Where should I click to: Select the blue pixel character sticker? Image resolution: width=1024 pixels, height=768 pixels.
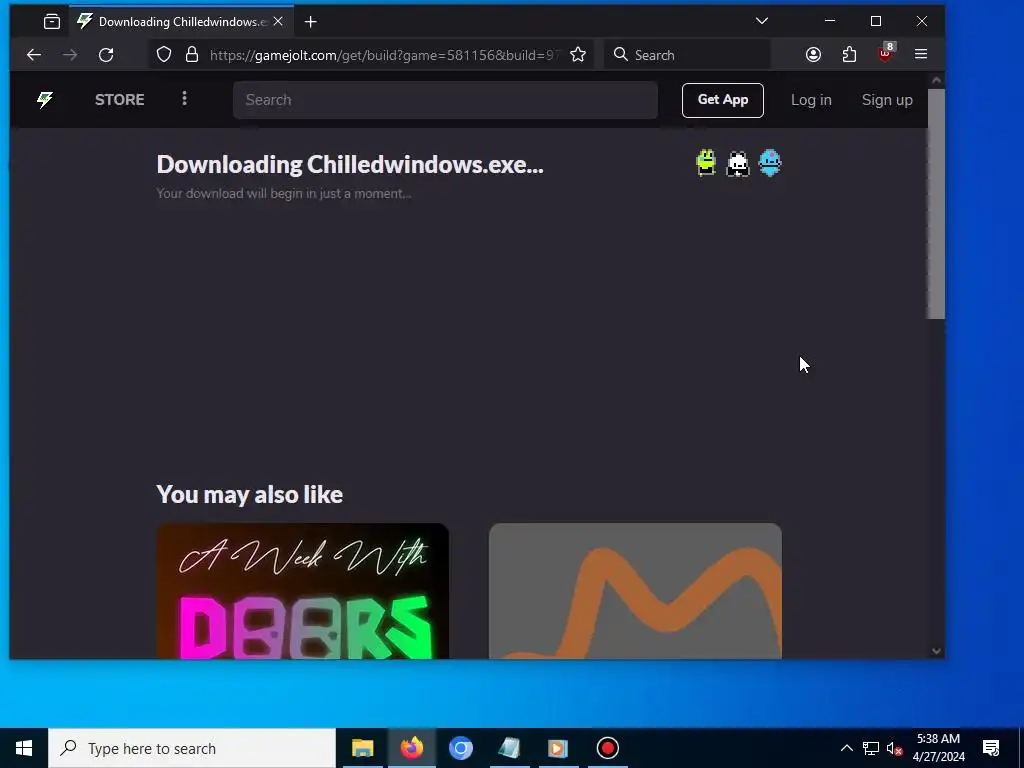[x=770, y=163]
